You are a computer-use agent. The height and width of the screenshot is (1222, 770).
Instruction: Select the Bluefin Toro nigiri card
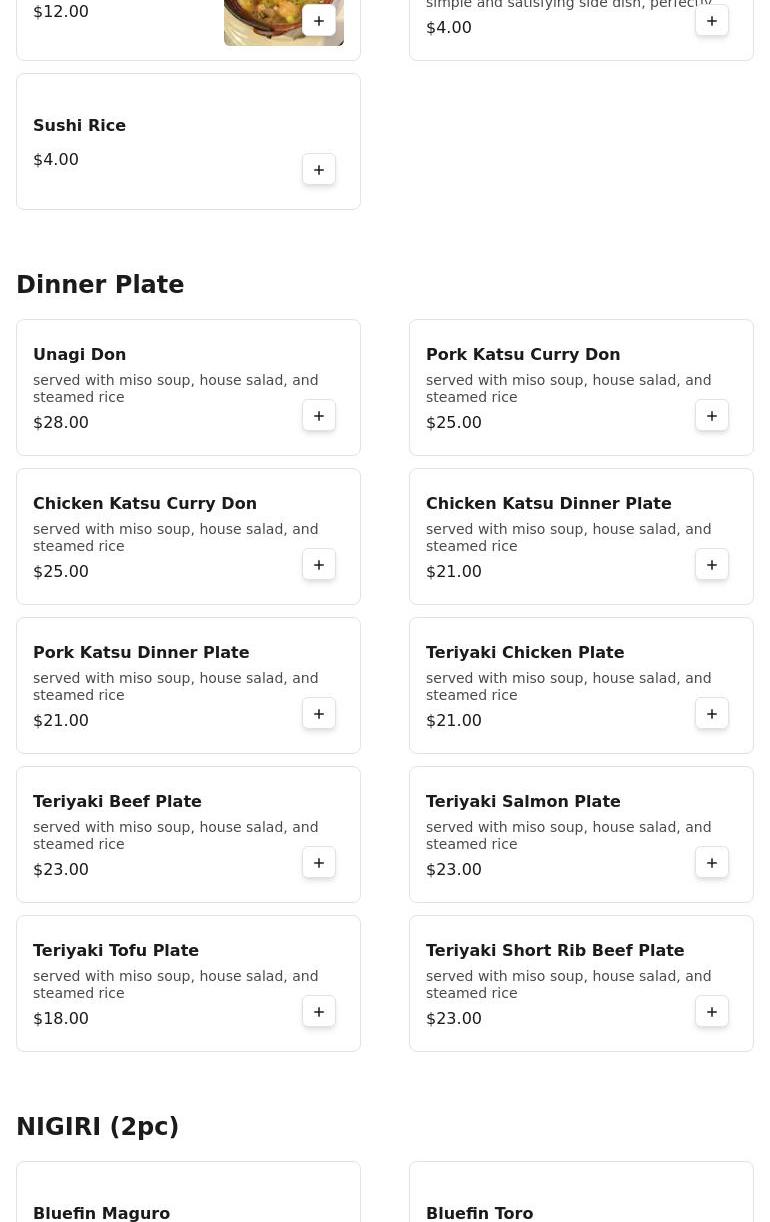point(581,1192)
